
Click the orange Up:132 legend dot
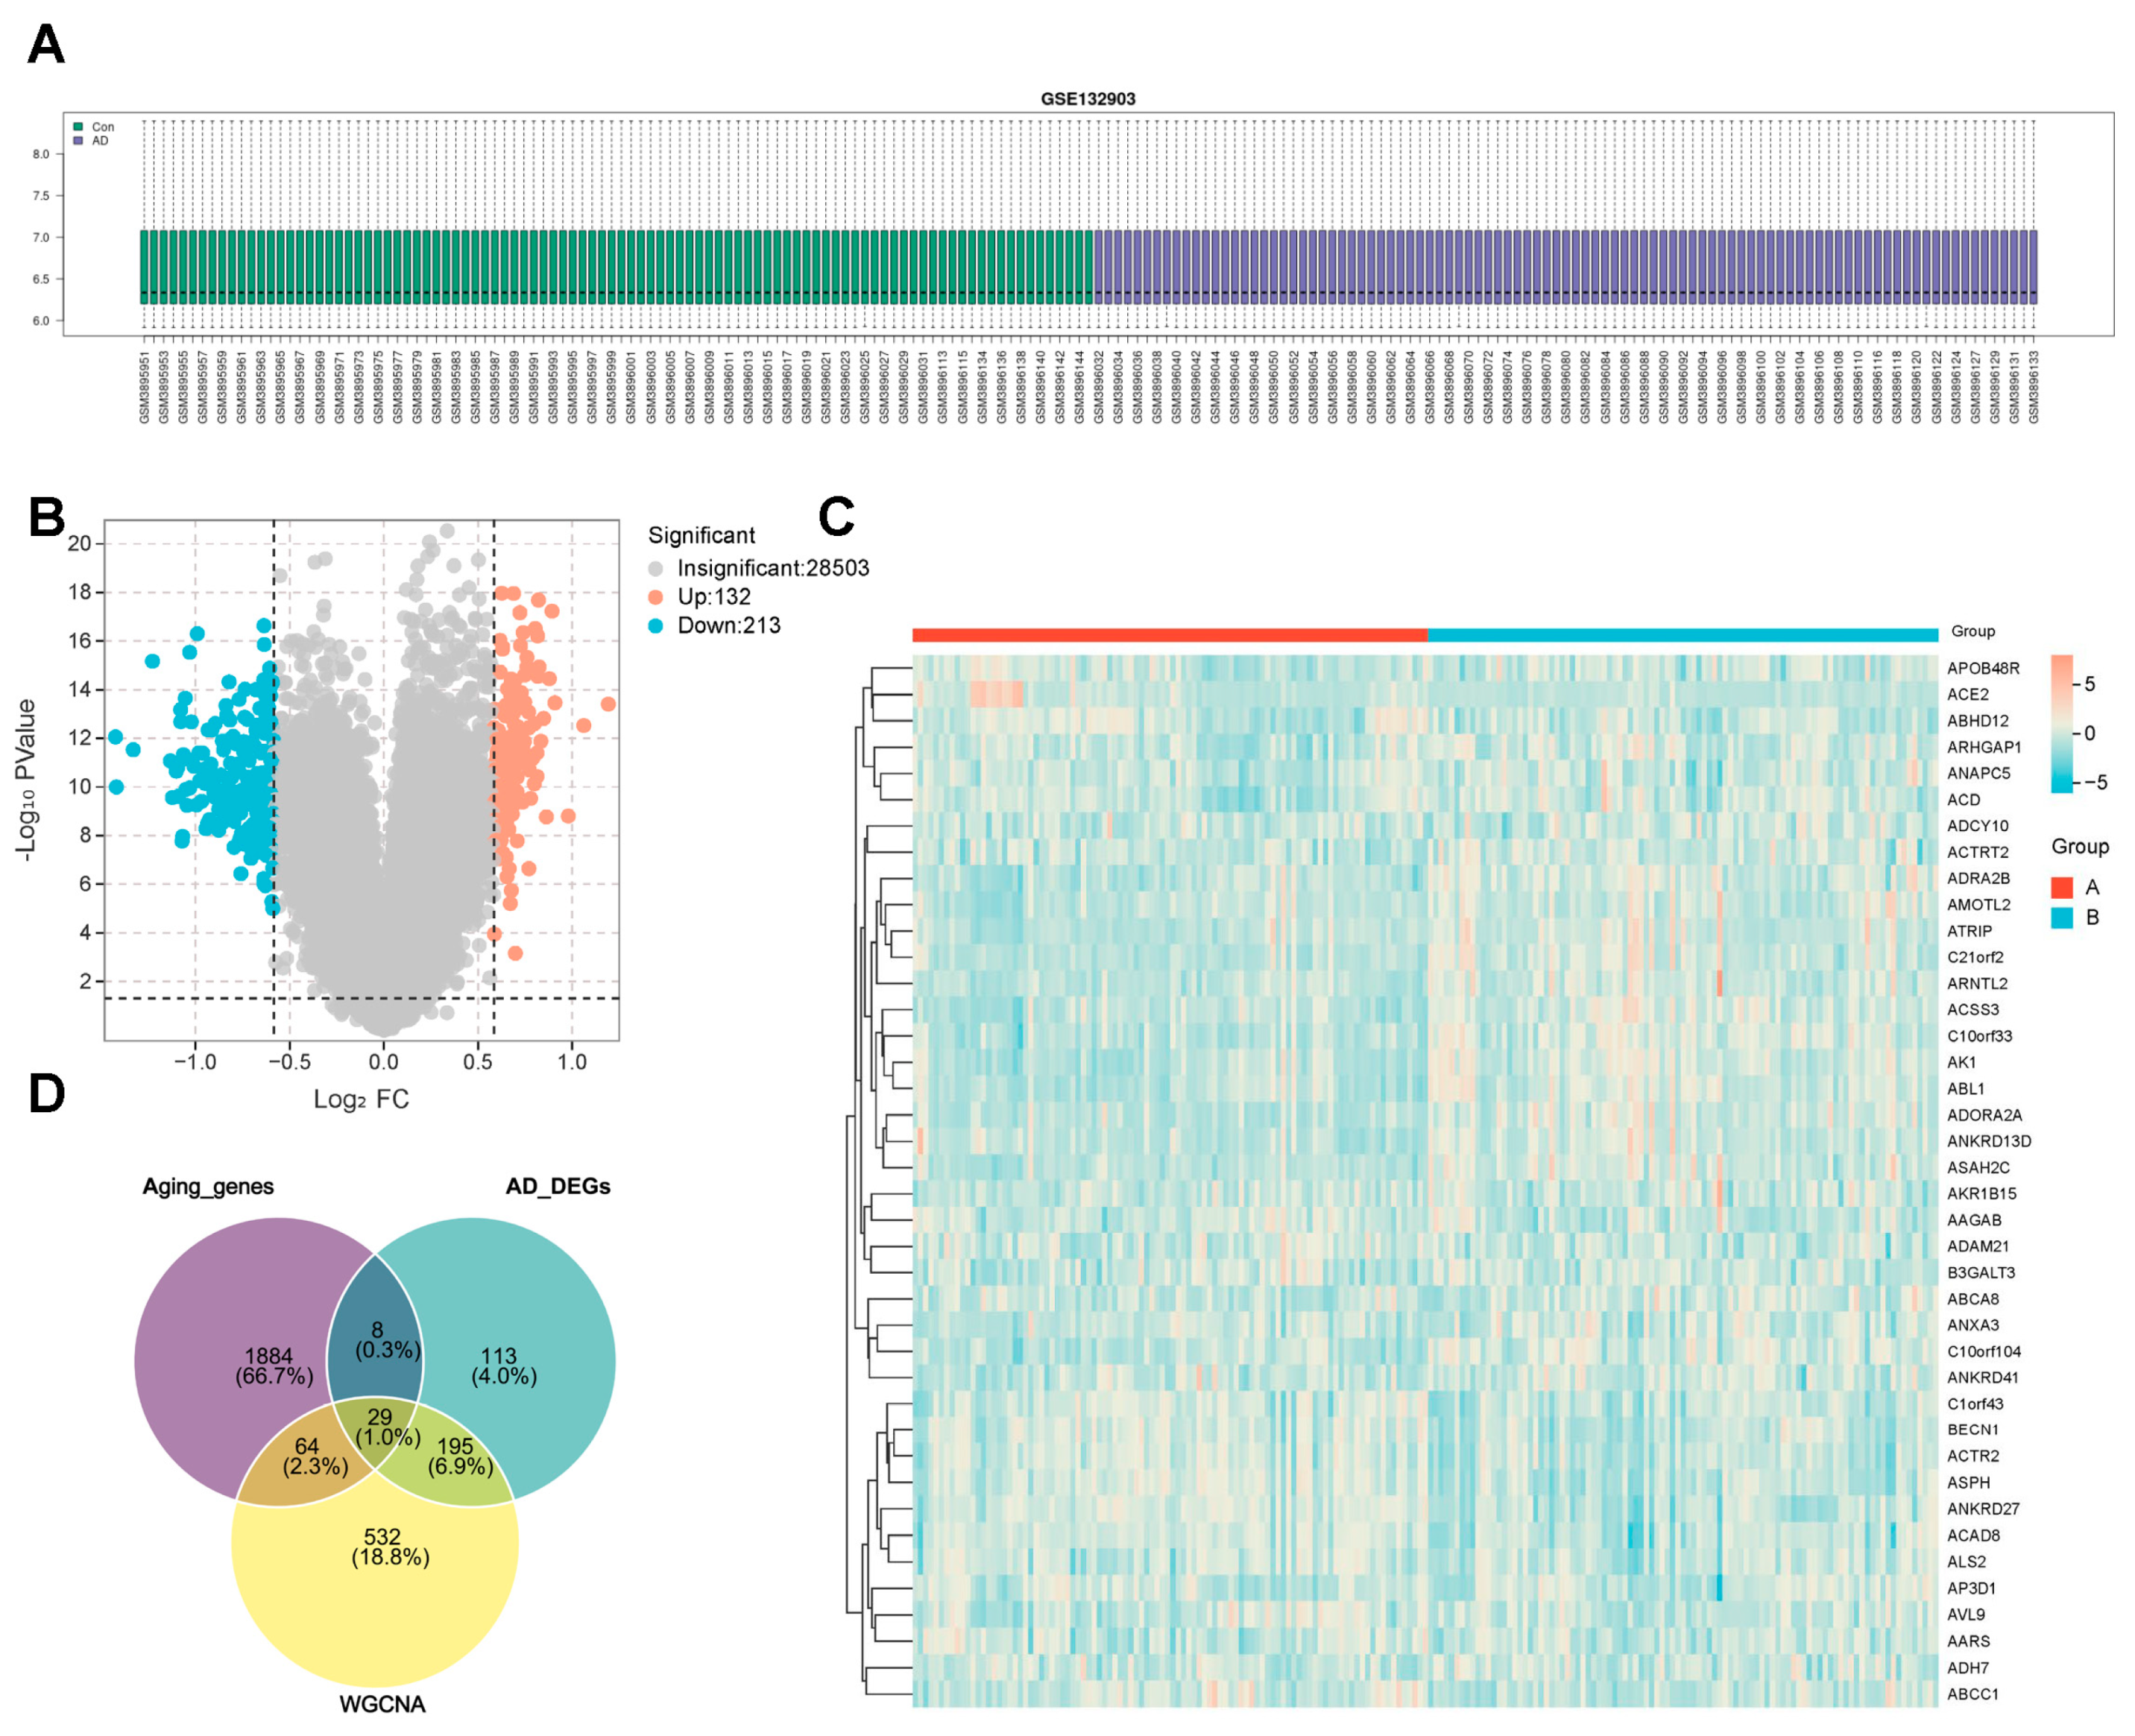click(655, 597)
